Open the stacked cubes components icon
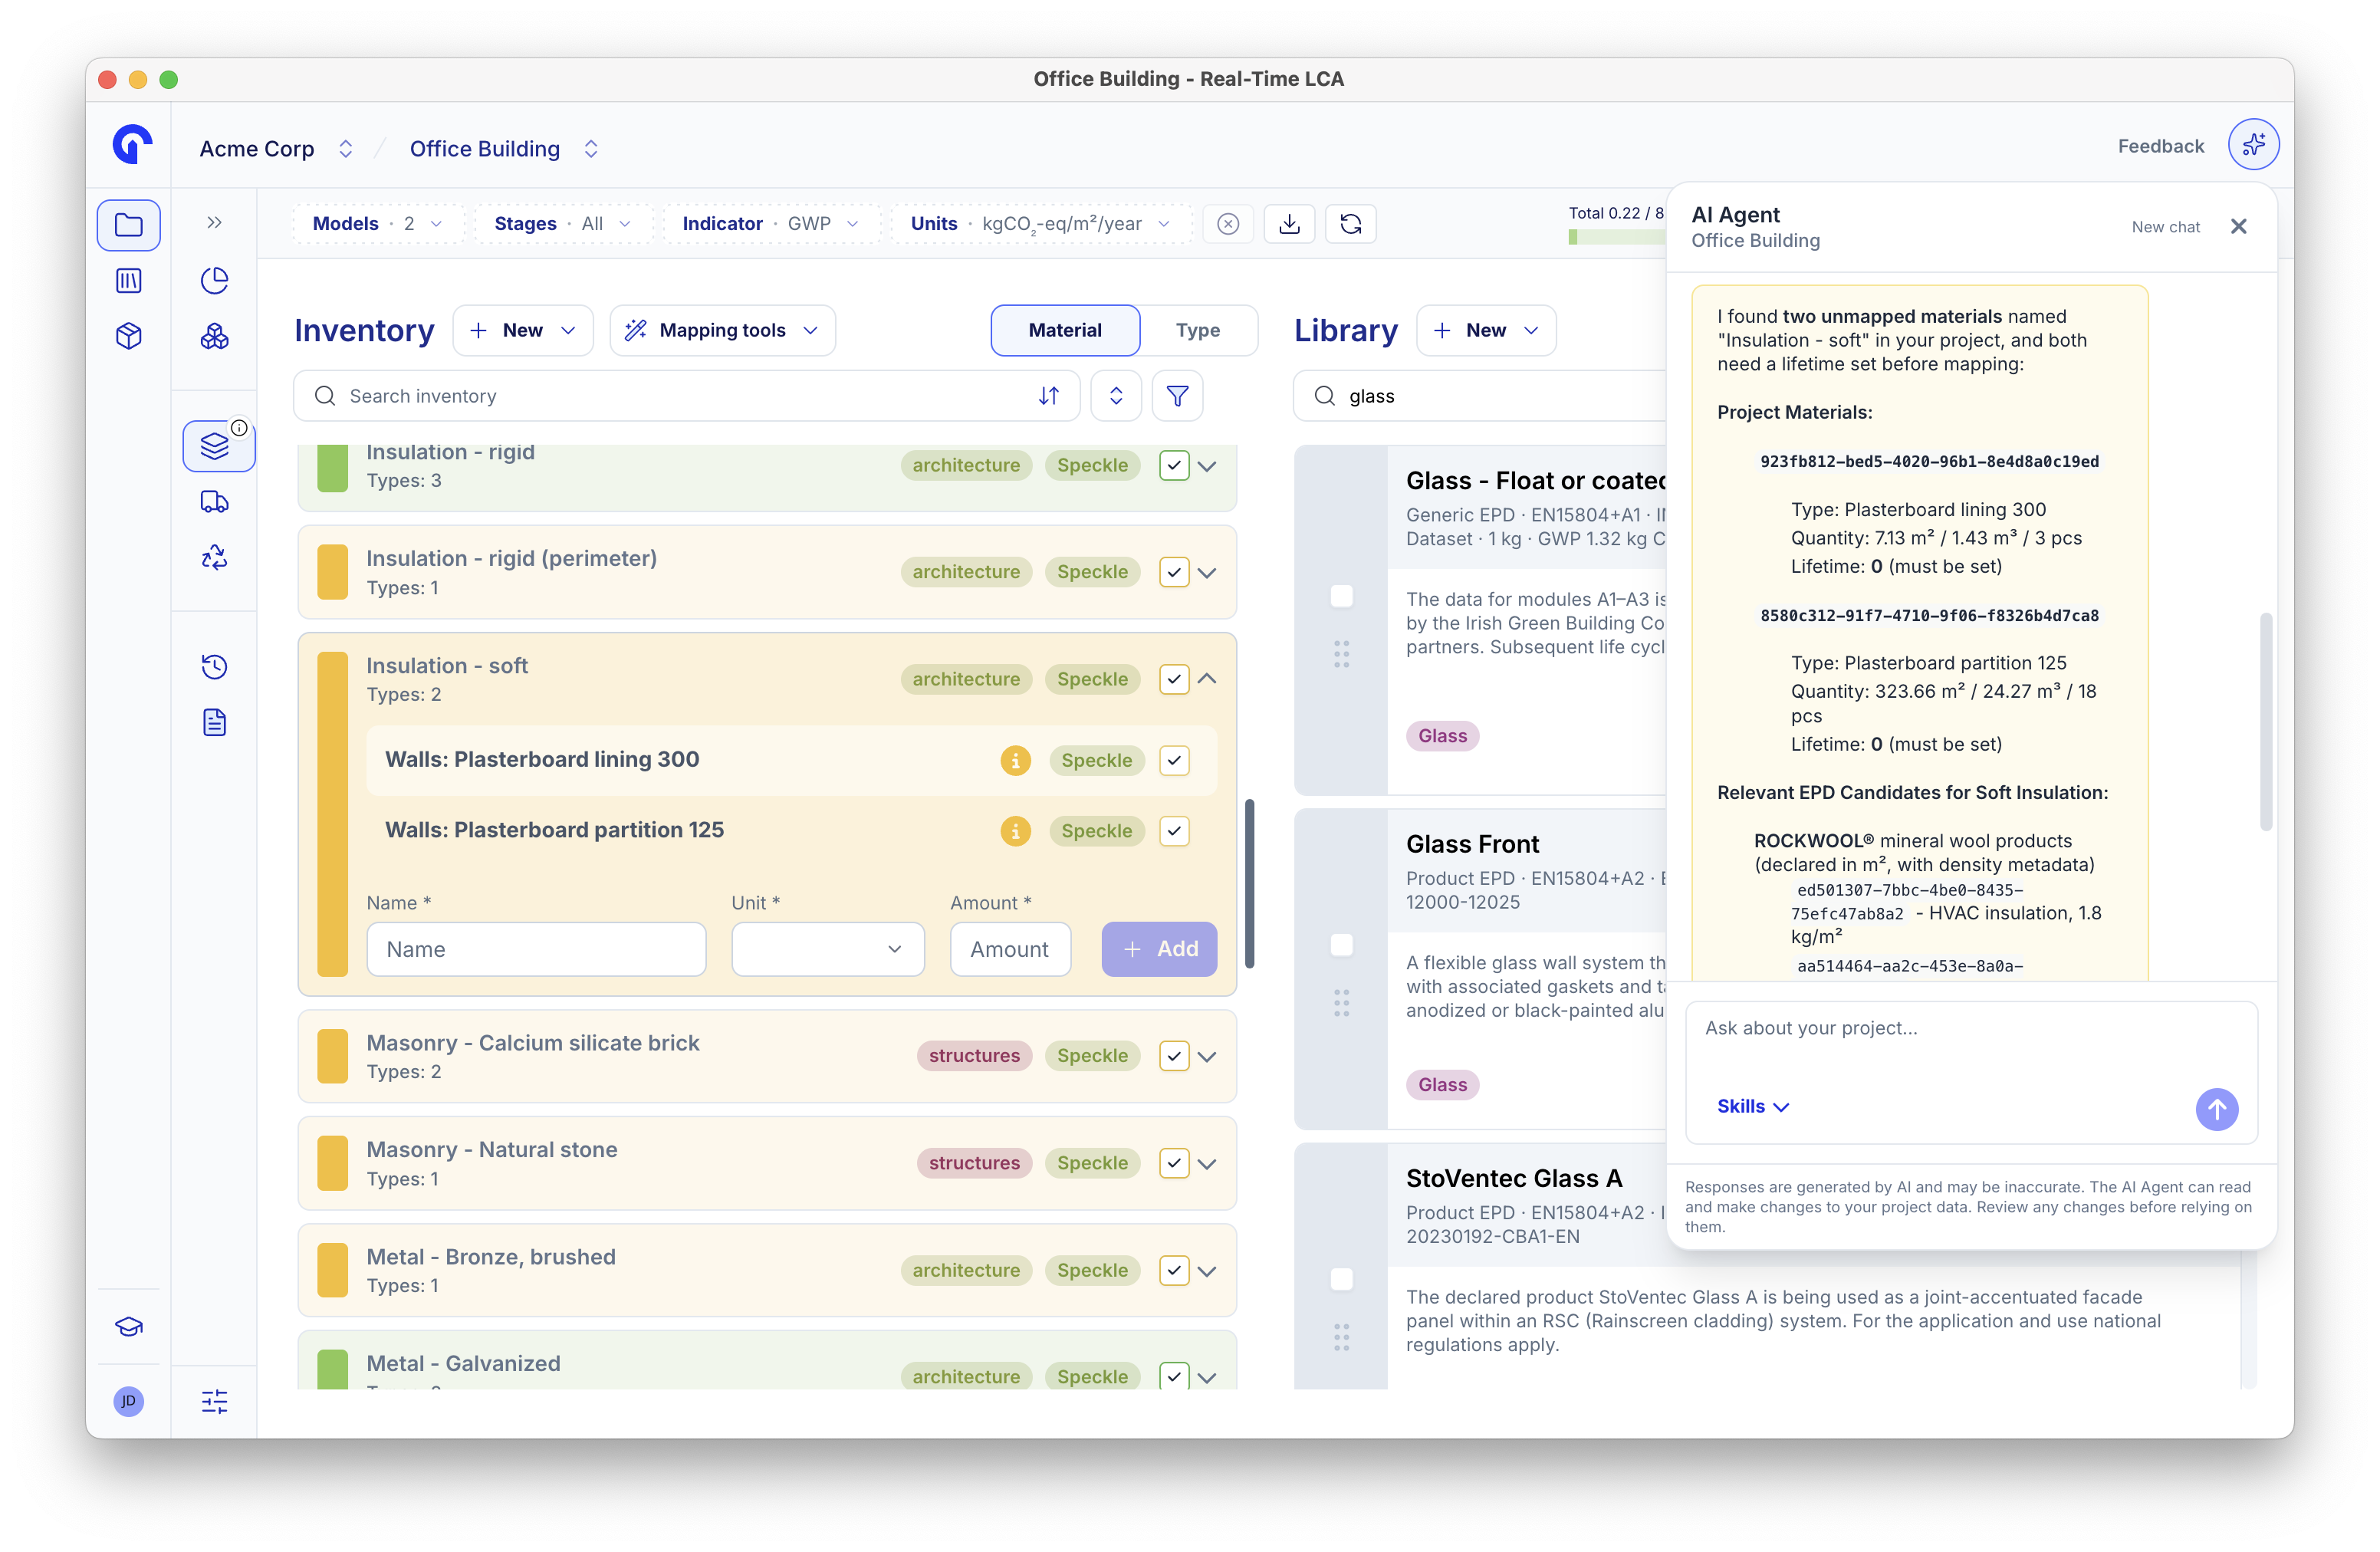The image size is (2380, 1552). [214, 336]
